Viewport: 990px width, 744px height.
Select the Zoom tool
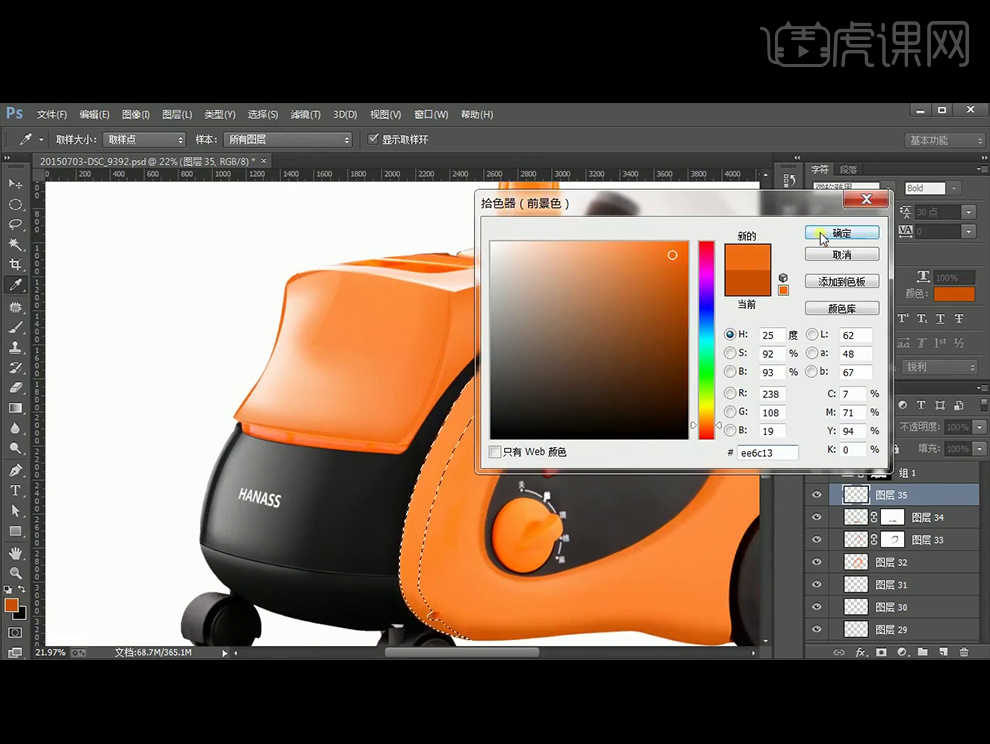pyautogui.click(x=15, y=573)
